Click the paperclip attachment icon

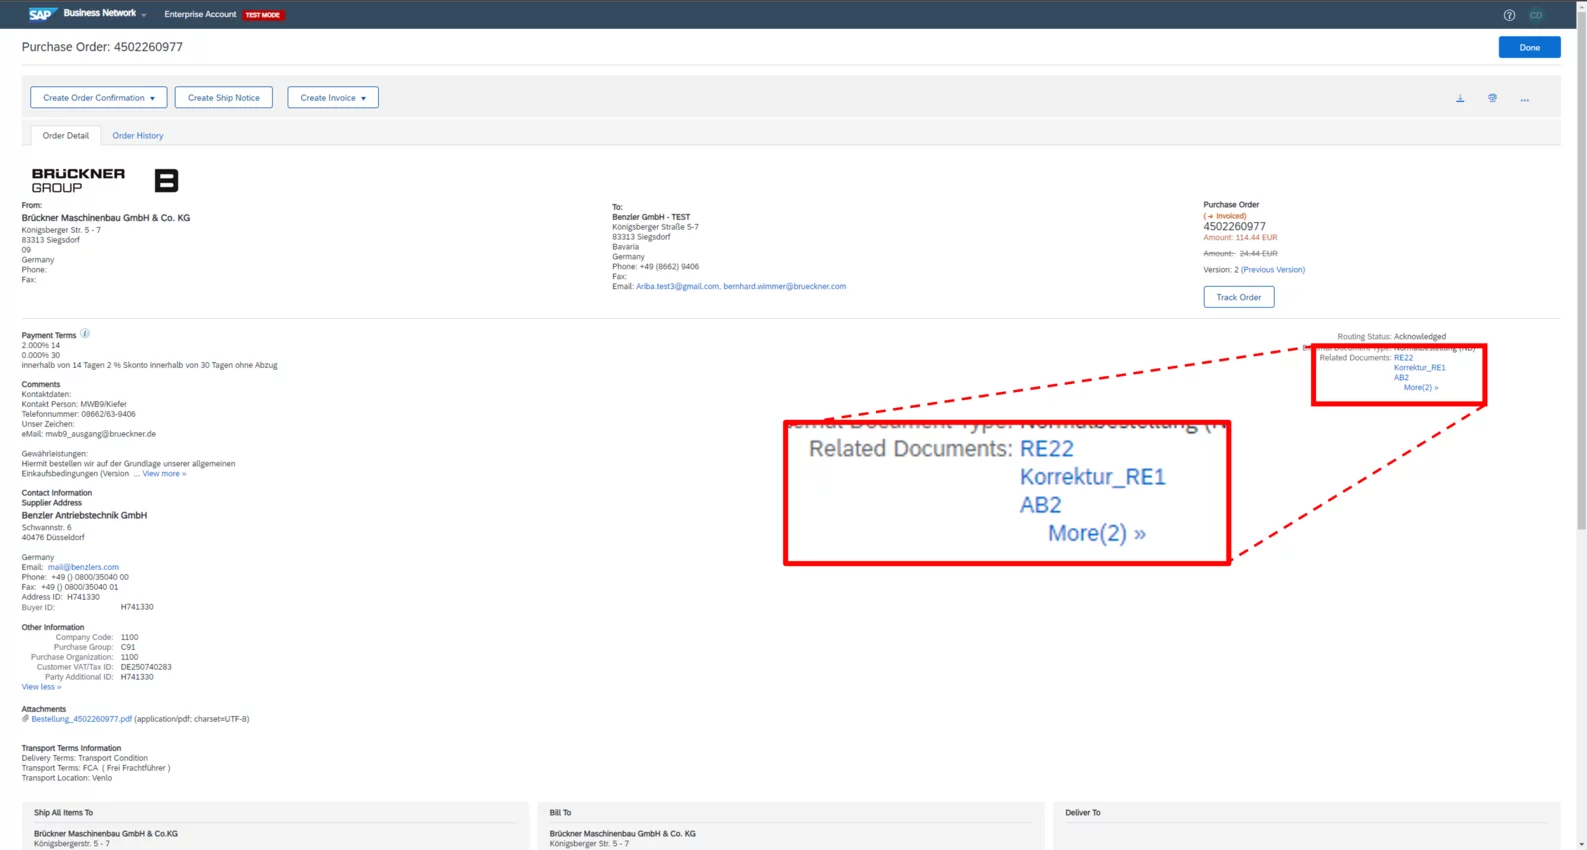click(25, 719)
